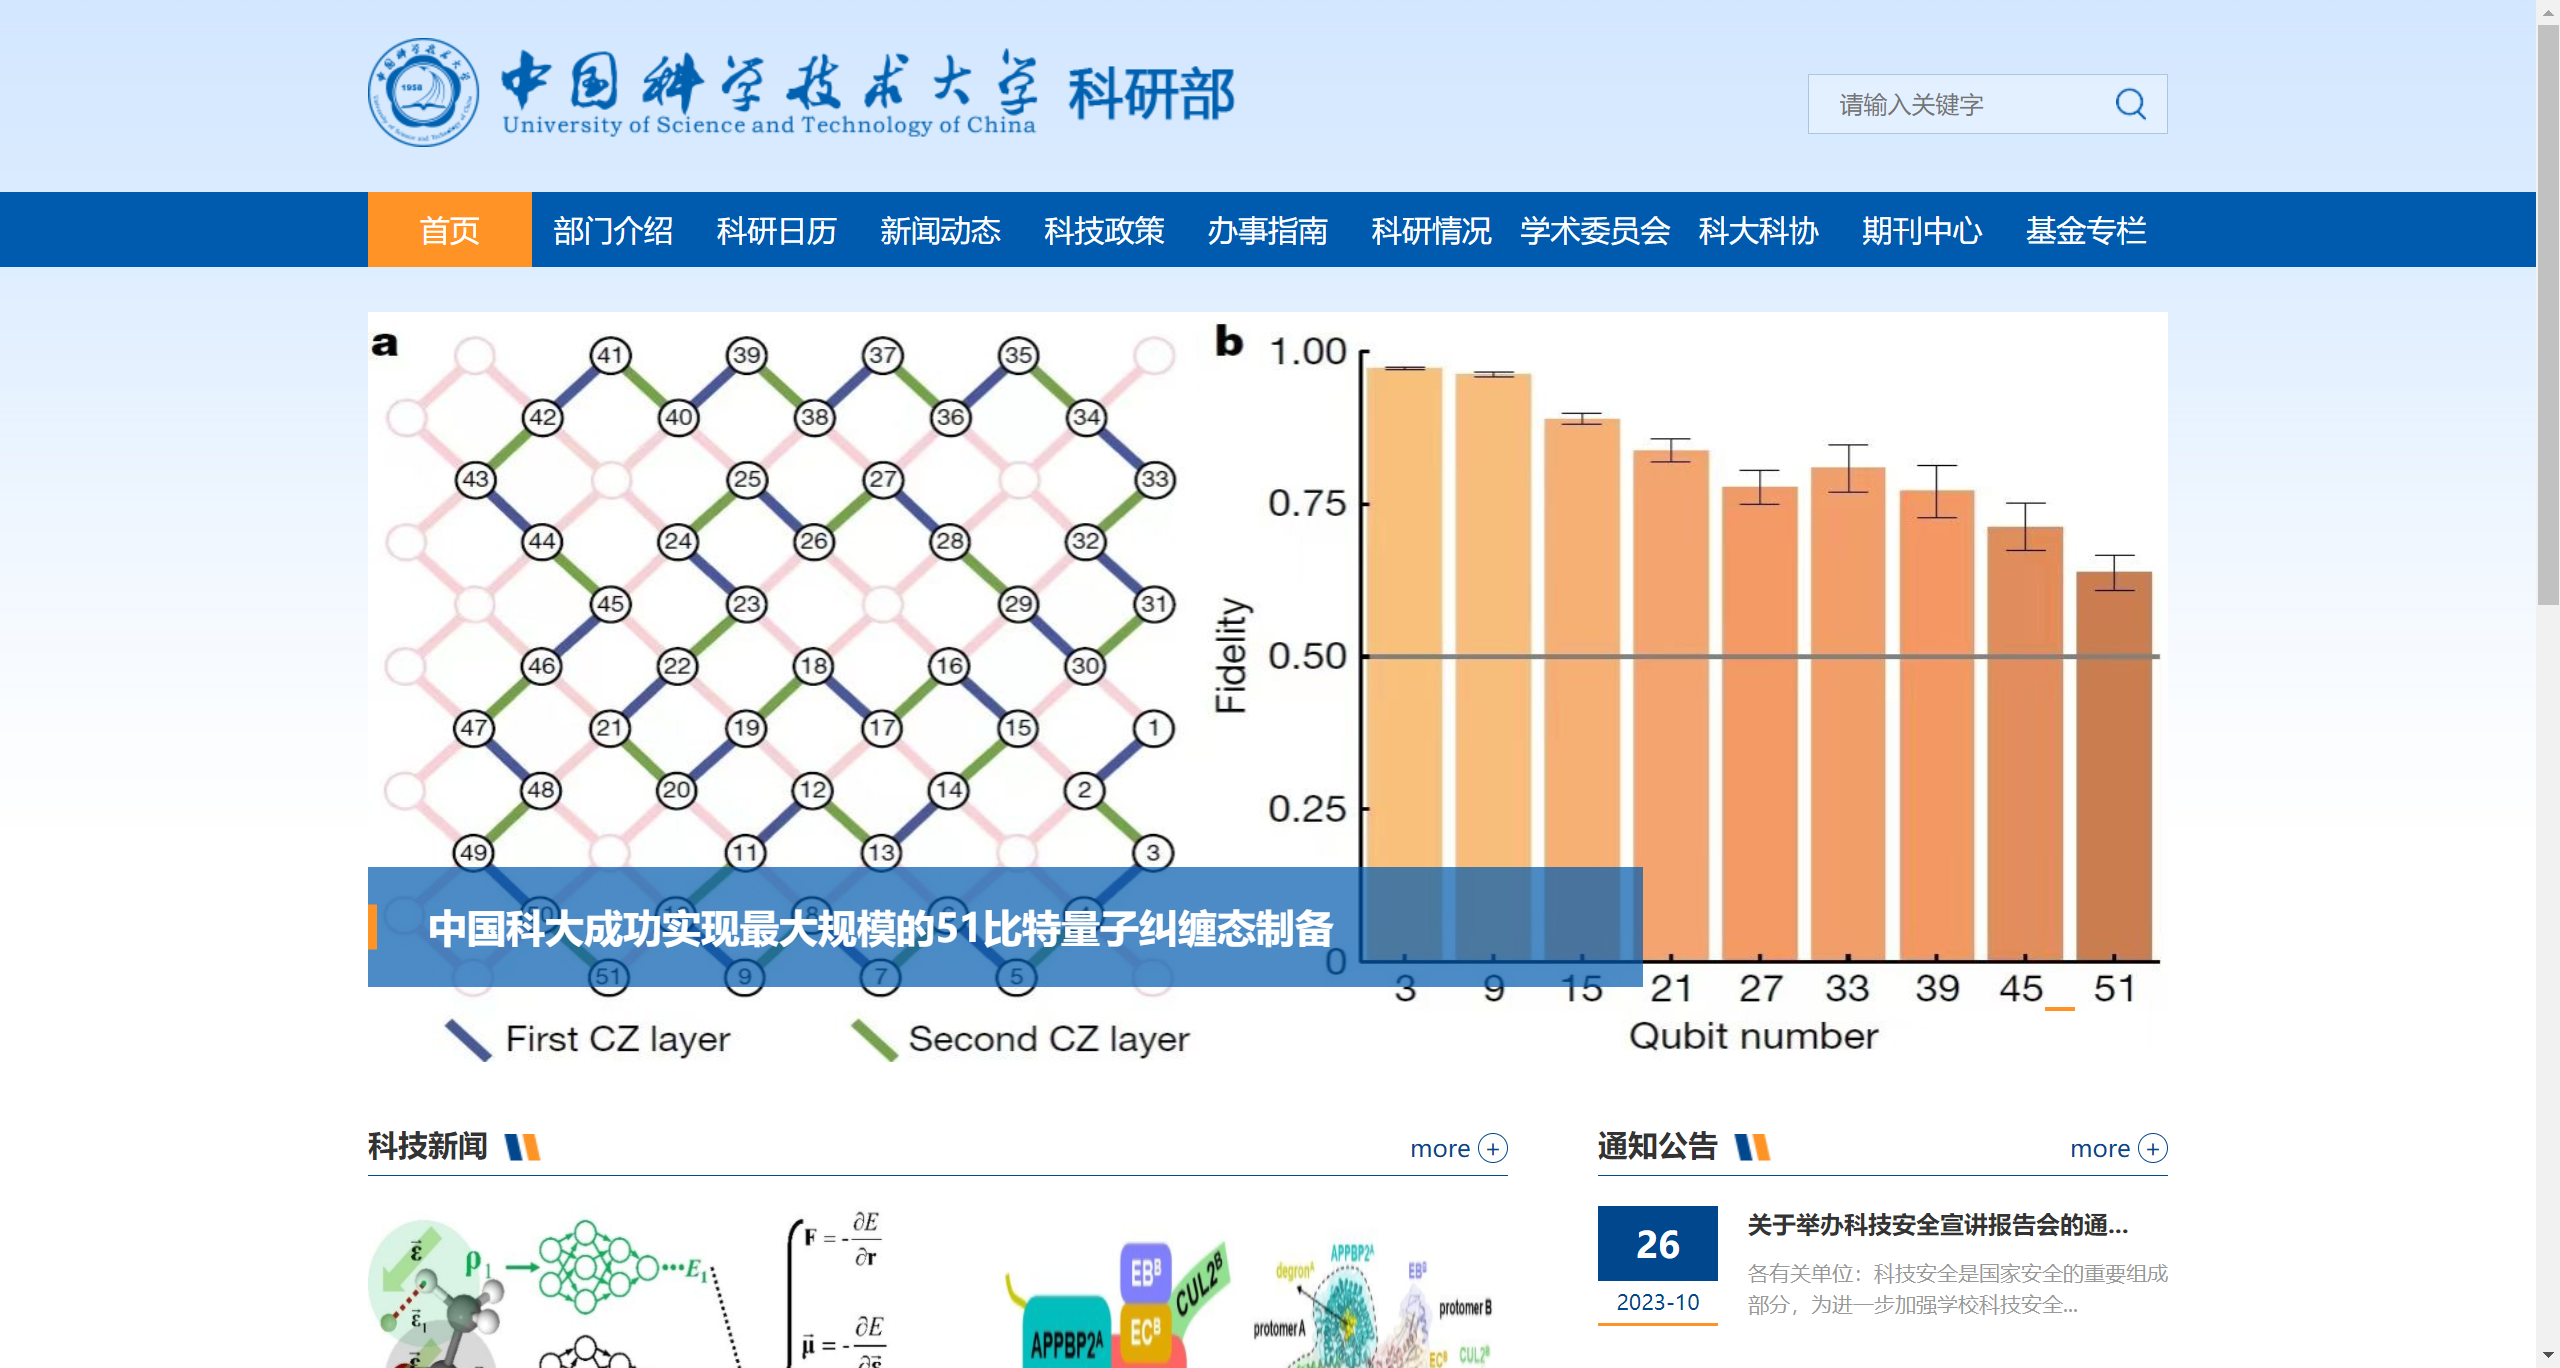Click the USTC university seal logo
Viewport: 2560px width, 1368px height.
coord(423,93)
